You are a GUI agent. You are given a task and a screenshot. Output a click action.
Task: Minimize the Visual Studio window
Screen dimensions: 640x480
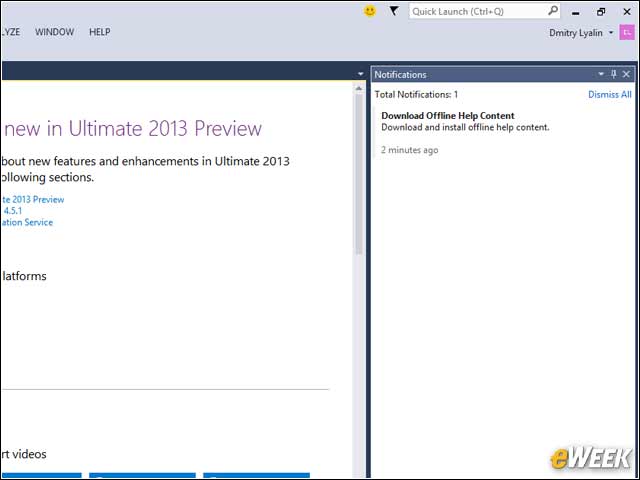pos(576,12)
